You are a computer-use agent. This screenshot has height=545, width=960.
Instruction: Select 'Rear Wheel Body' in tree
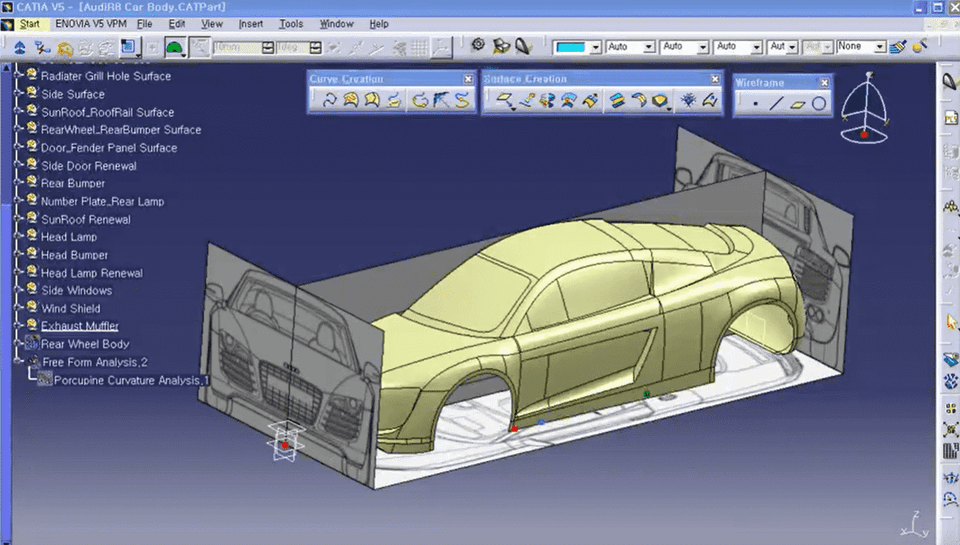click(85, 344)
